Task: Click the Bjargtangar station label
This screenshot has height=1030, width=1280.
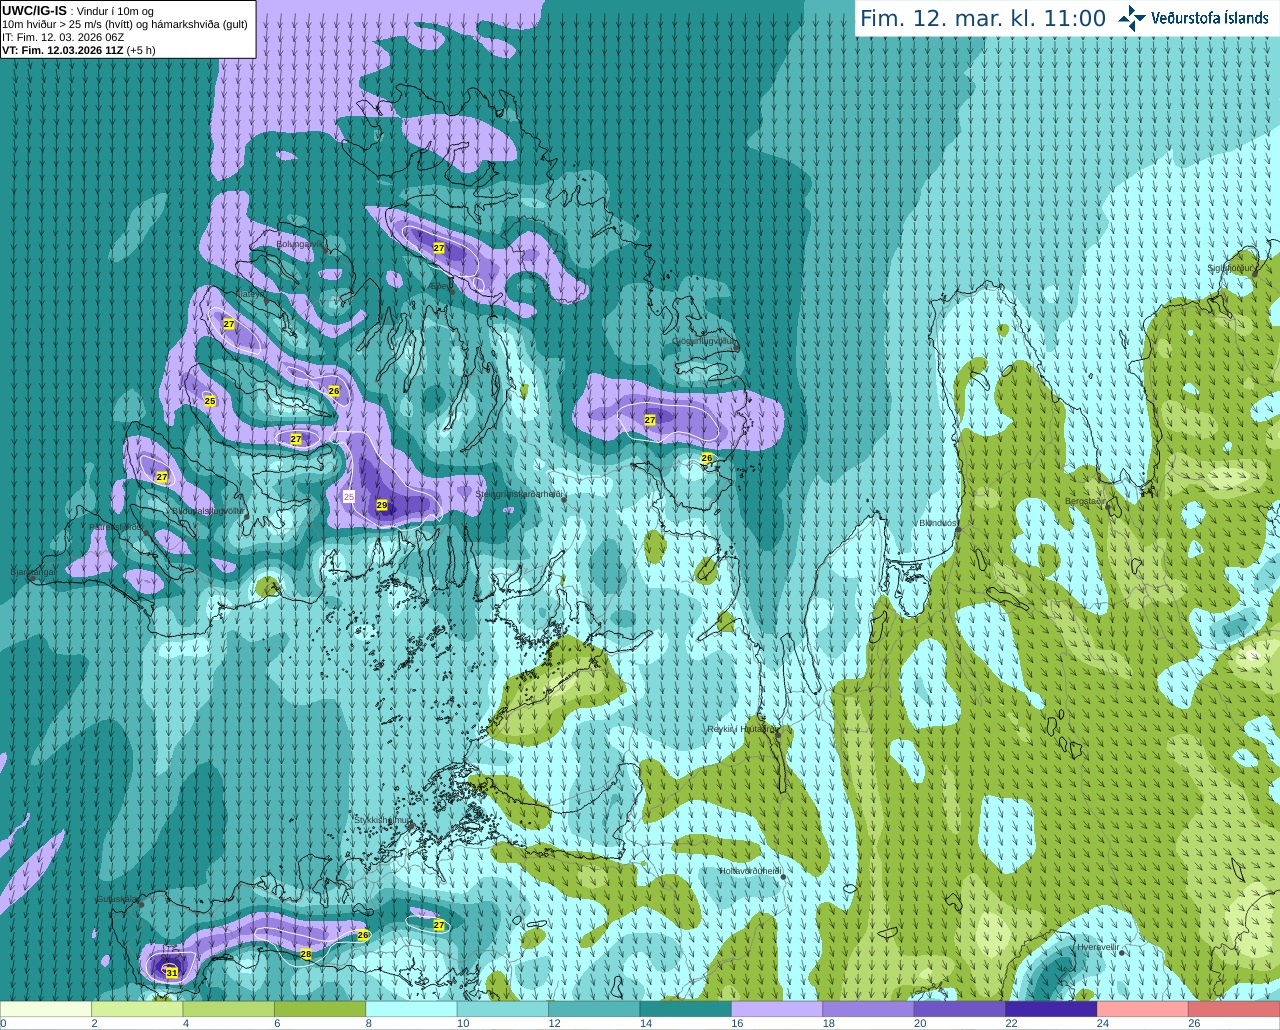Action: [33, 572]
